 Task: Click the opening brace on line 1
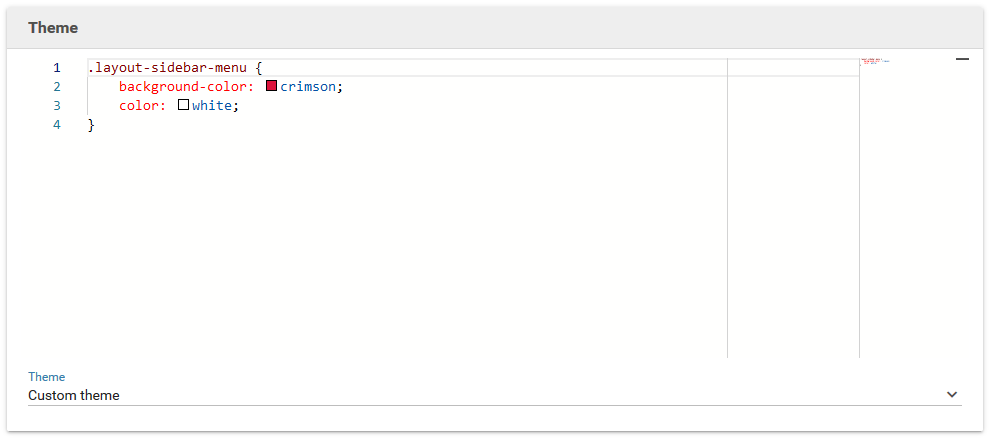tap(258, 68)
